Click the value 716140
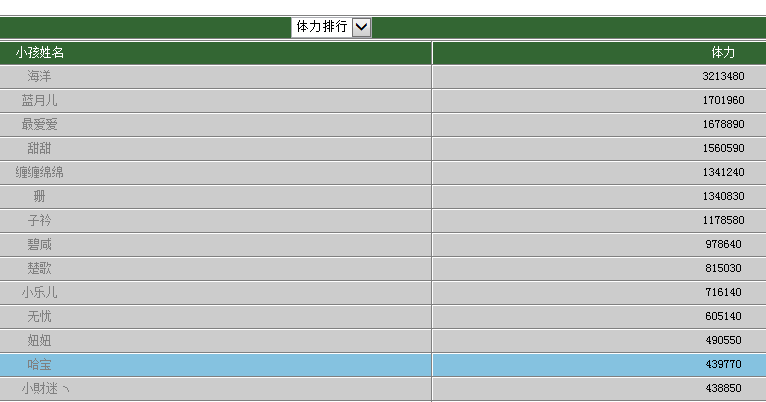The height and width of the screenshot is (402, 766). pos(723,292)
